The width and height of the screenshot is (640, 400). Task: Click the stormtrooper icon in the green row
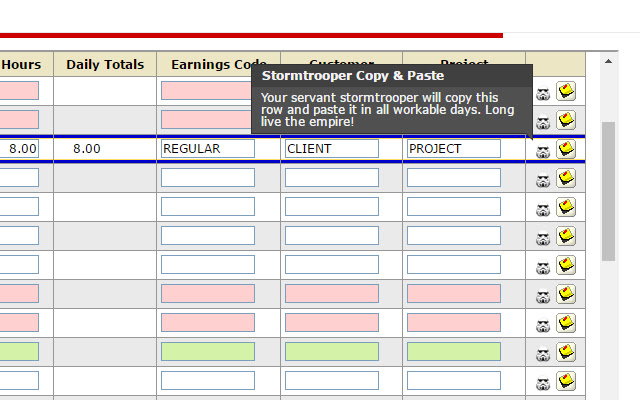tap(543, 354)
